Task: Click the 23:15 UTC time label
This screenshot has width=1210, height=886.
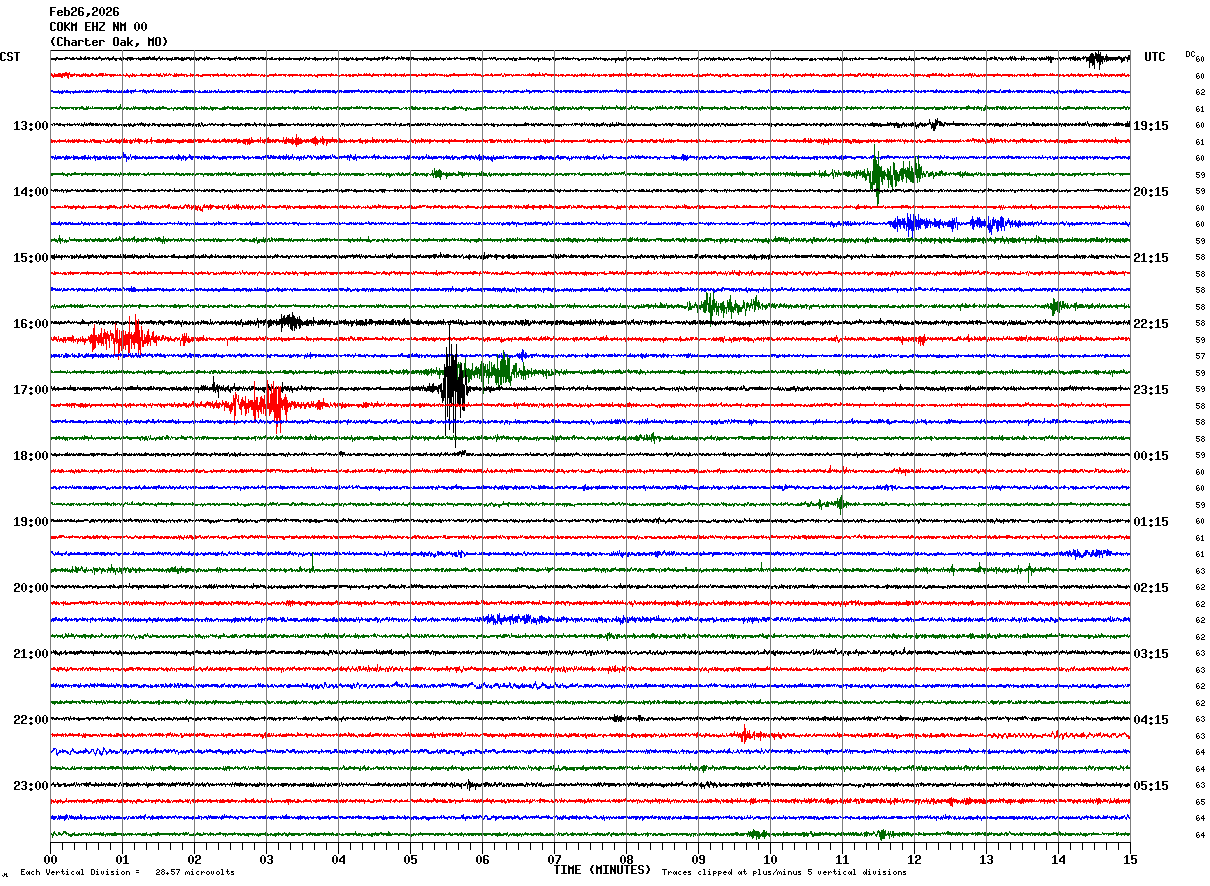Action: [x=1151, y=390]
